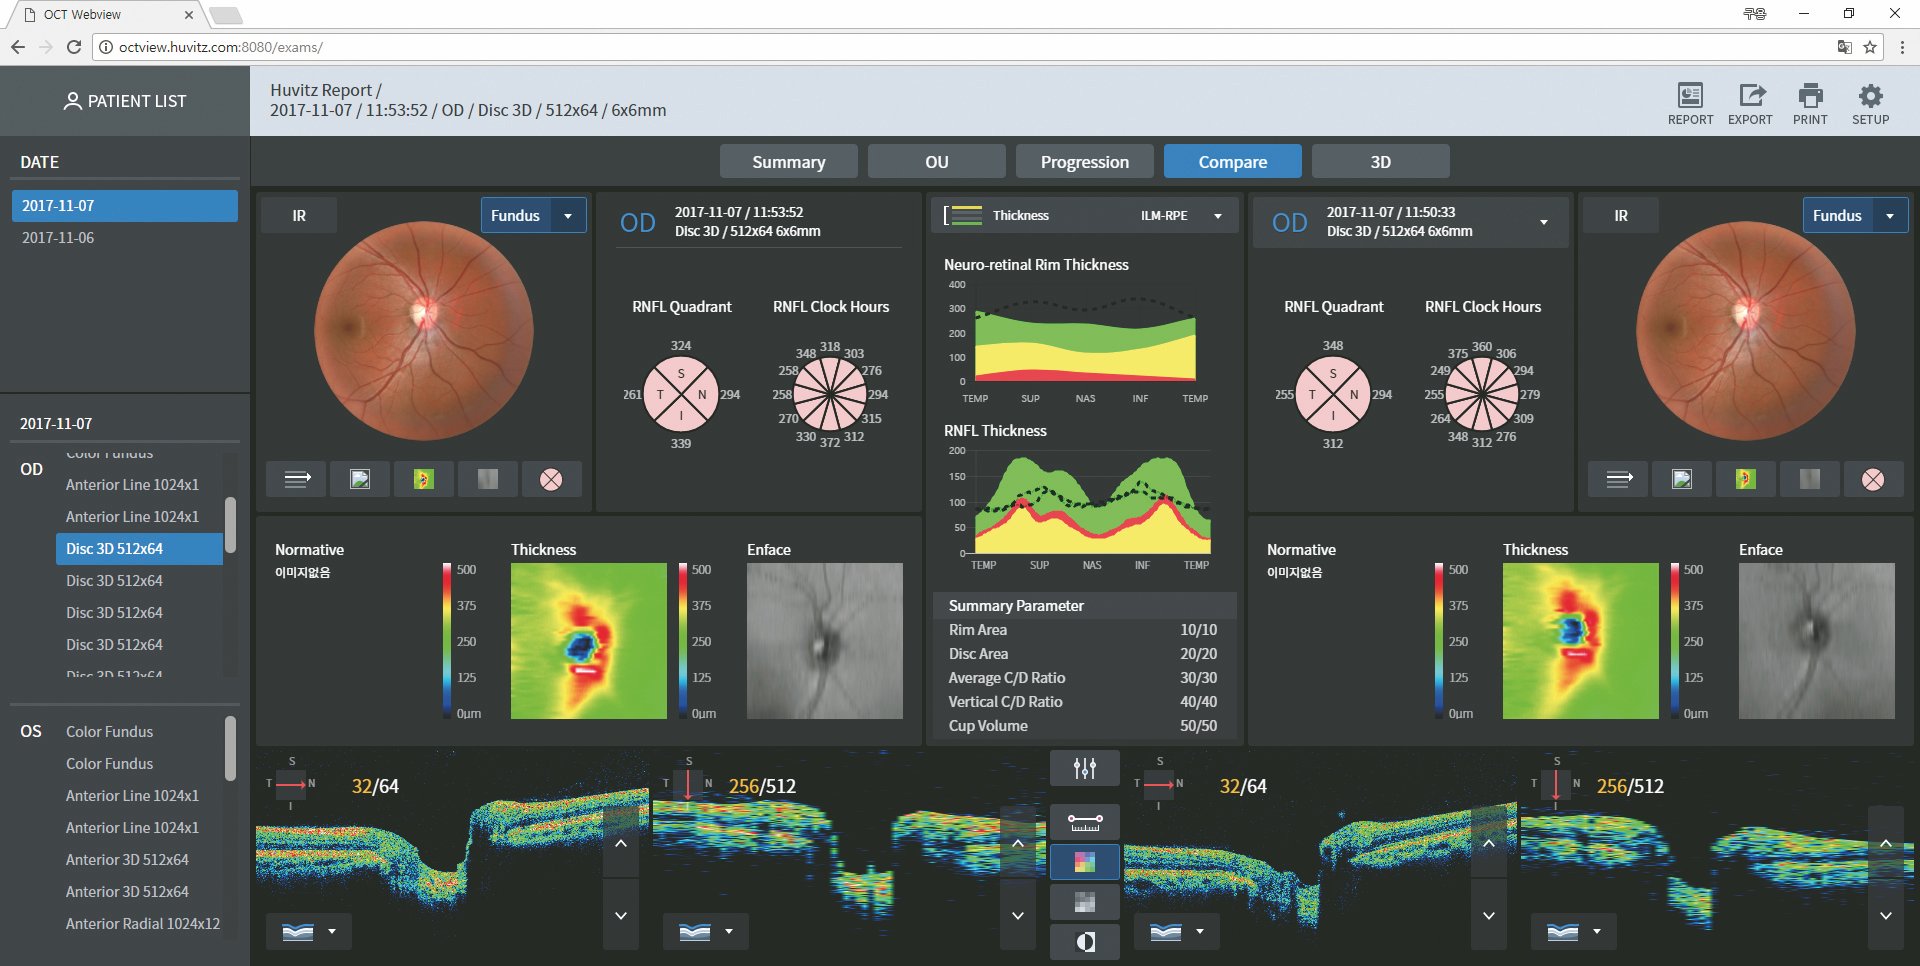Click the PRINT icon
The width and height of the screenshot is (1920, 966).
coord(1810,103)
